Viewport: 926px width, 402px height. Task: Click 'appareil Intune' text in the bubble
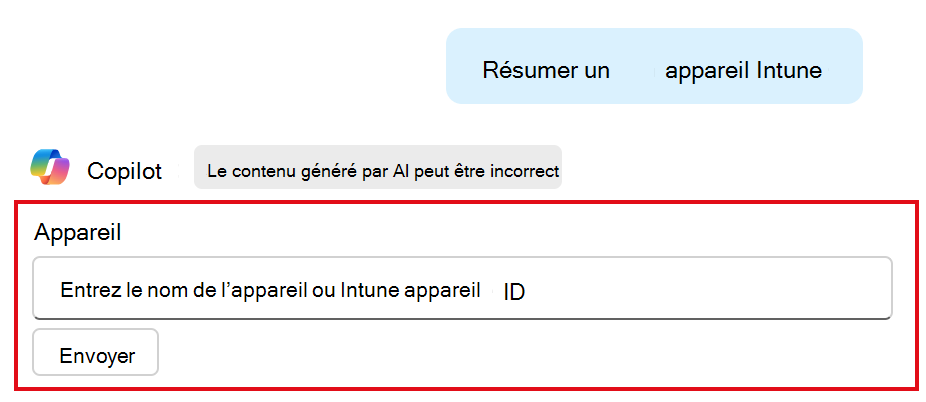[744, 71]
